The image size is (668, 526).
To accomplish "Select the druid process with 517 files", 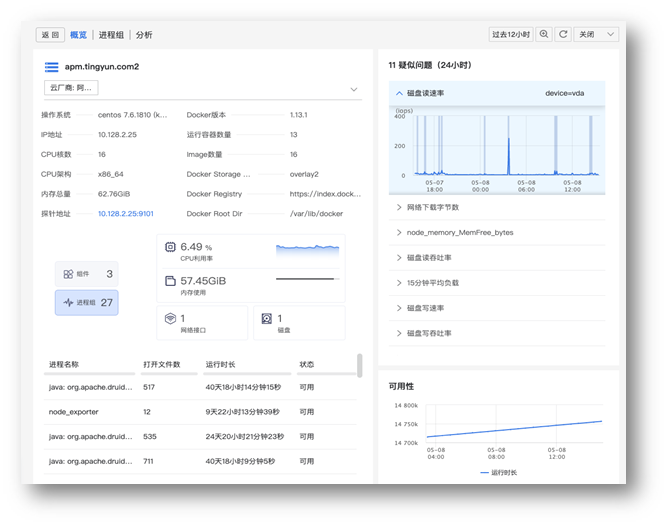I will click(x=200, y=387).
